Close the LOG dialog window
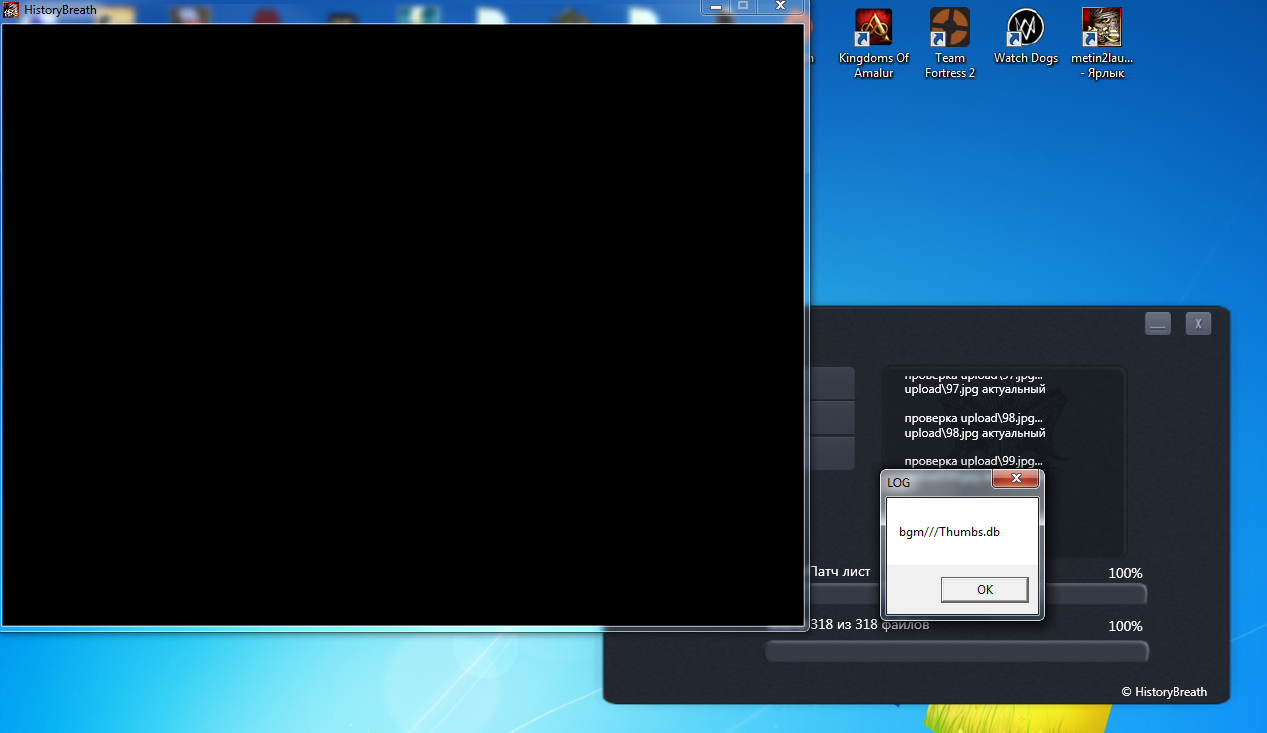 tap(1016, 480)
